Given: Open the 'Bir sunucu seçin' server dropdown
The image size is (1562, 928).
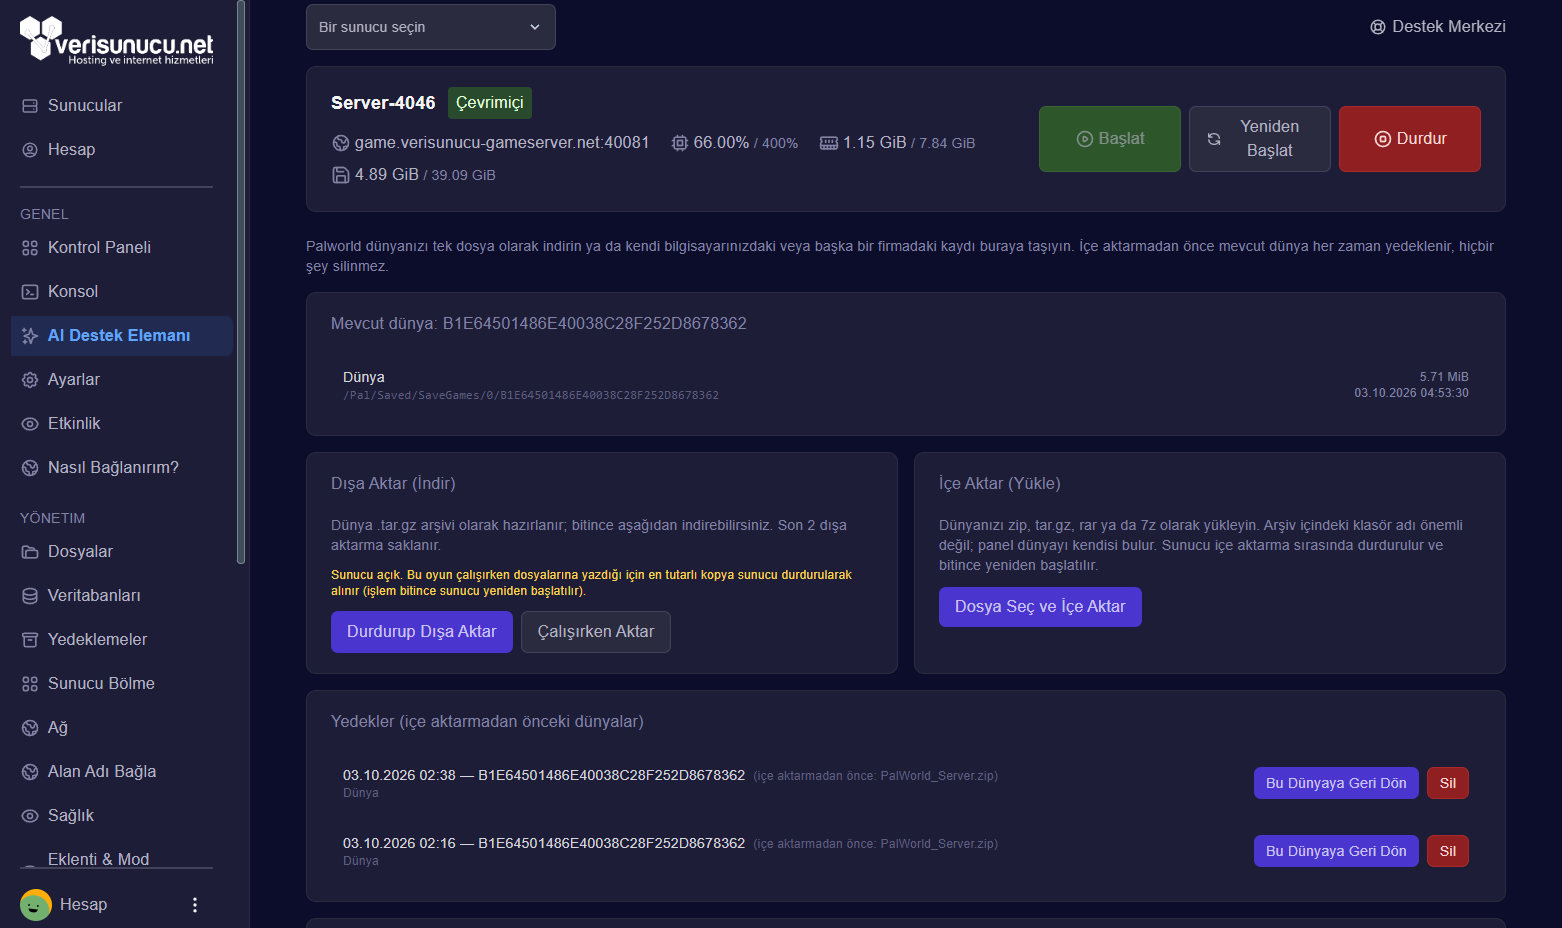Looking at the screenshot, I should click(431, 27).
